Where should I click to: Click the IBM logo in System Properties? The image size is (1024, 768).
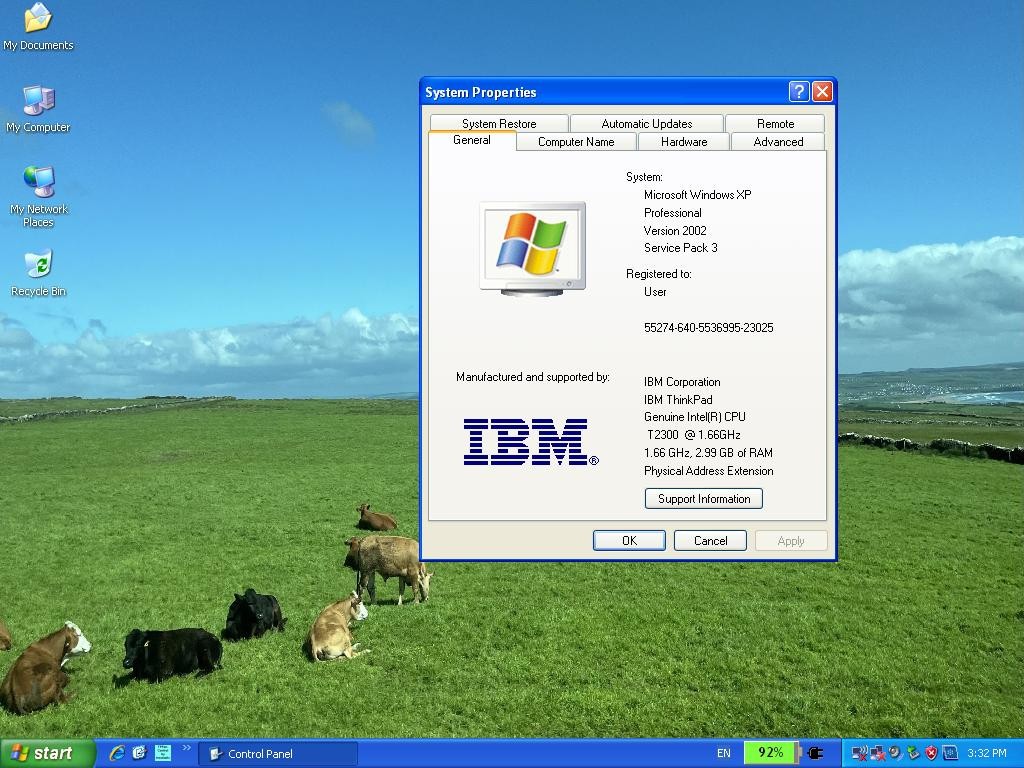point(530,442)
